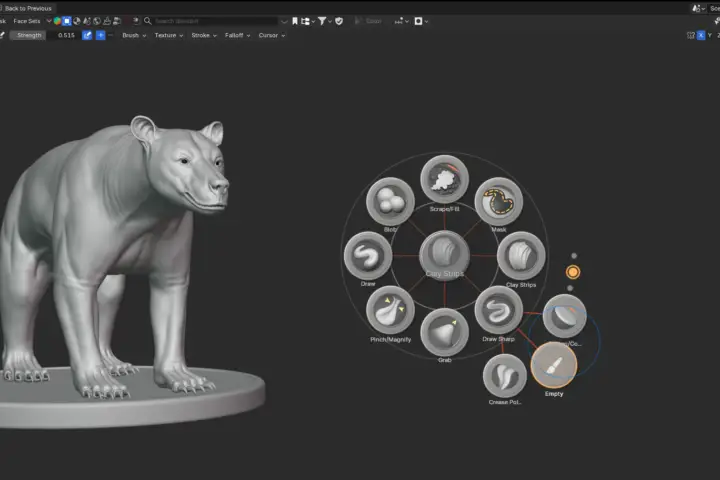Open the Falloff dropdown
The height and width of the screenshot is (480, 720).
(237, 35)
